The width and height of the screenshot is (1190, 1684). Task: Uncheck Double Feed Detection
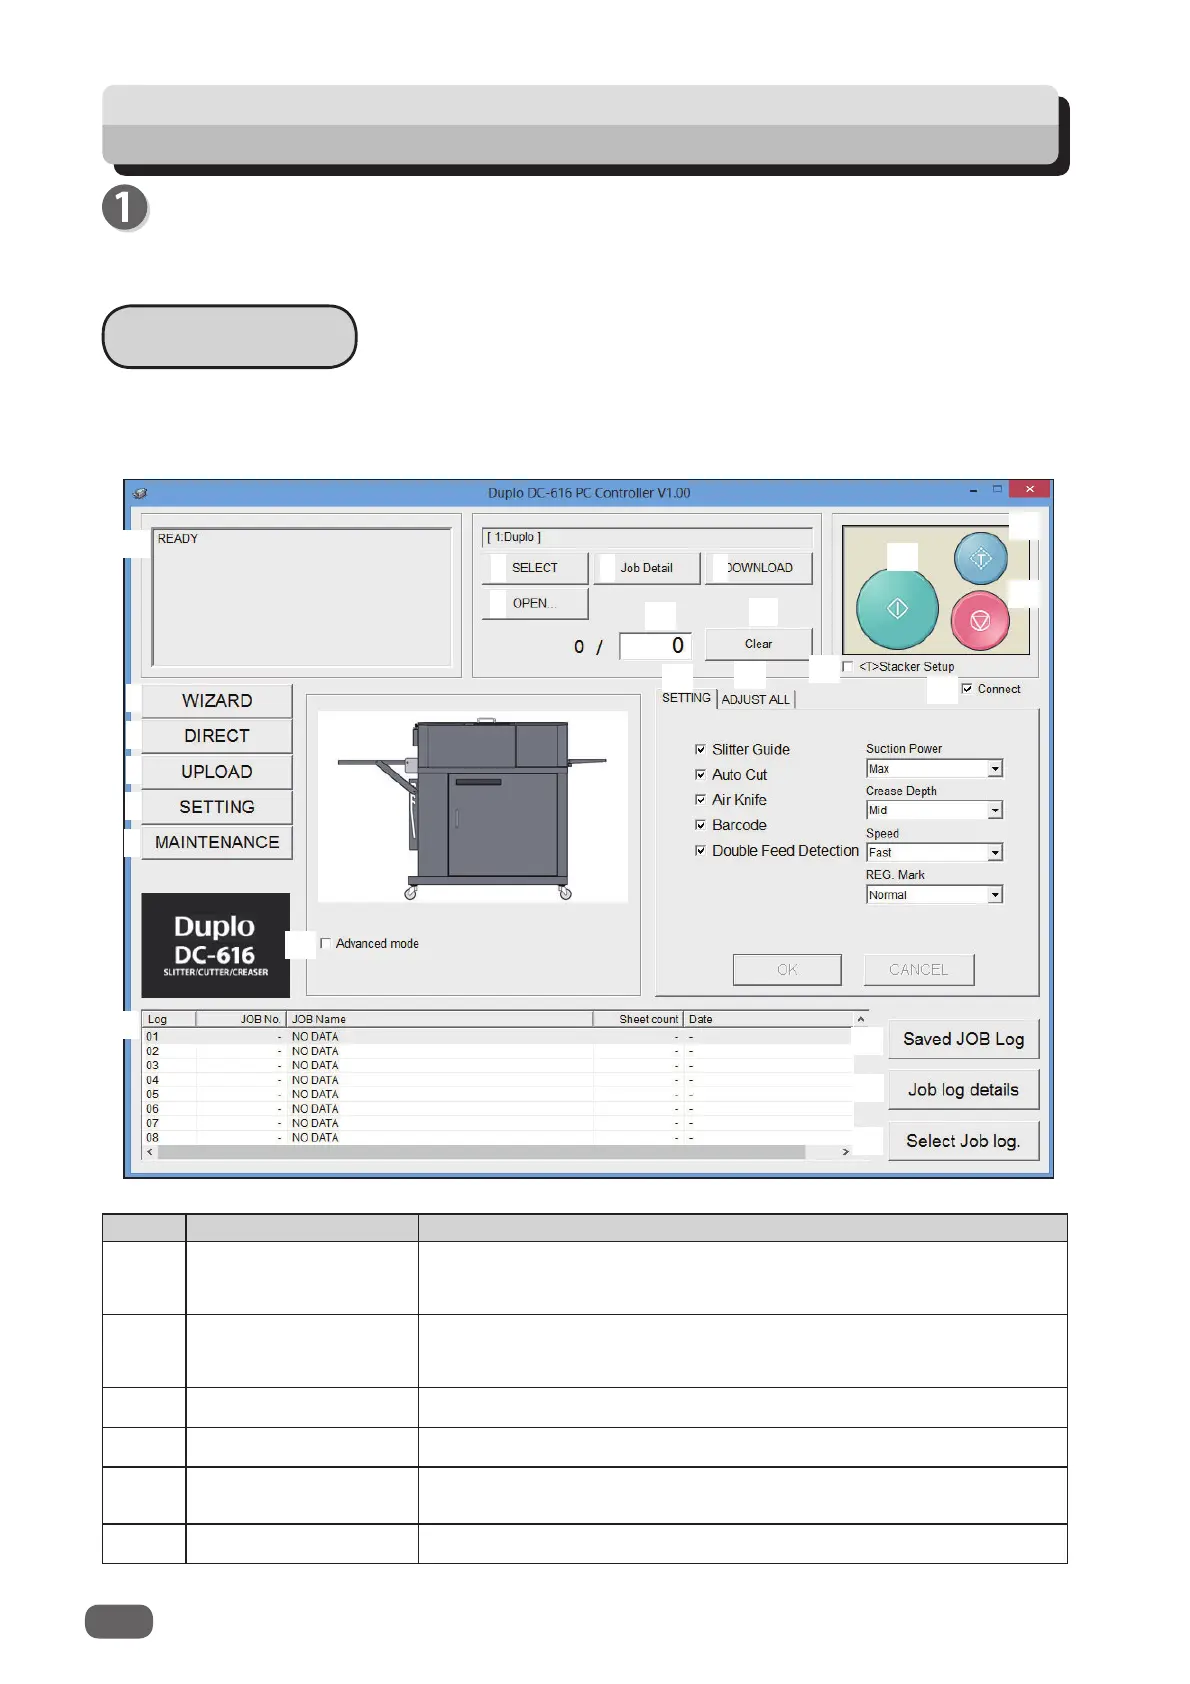700,850
